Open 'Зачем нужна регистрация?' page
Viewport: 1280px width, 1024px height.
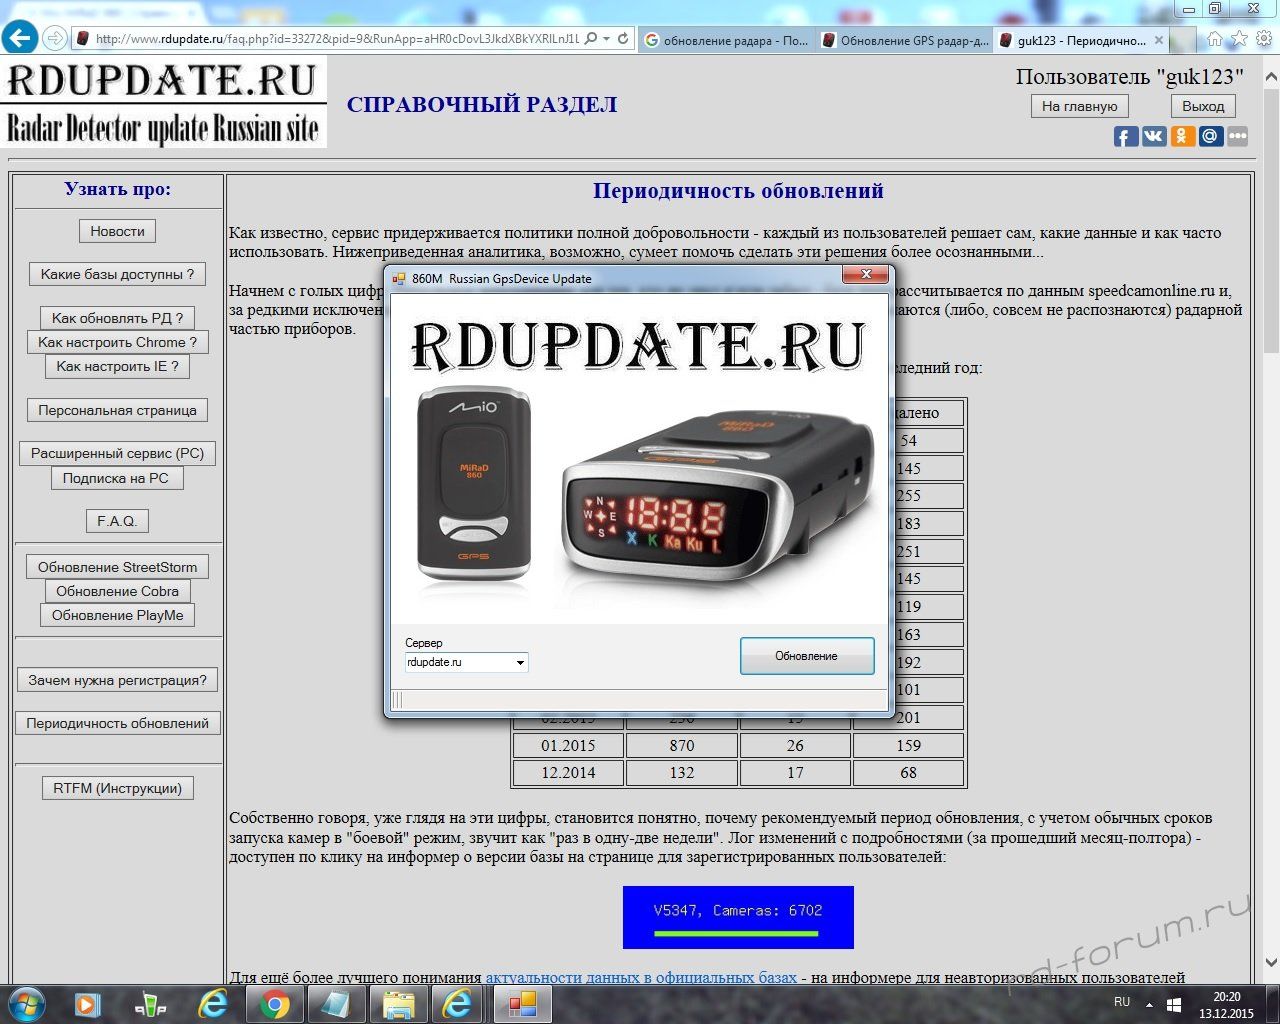117,680
